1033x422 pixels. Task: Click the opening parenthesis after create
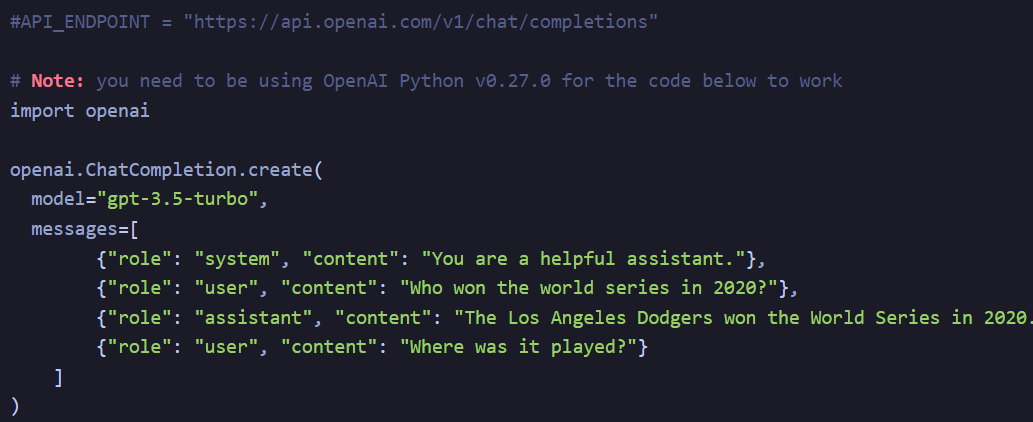coord(318,170)
